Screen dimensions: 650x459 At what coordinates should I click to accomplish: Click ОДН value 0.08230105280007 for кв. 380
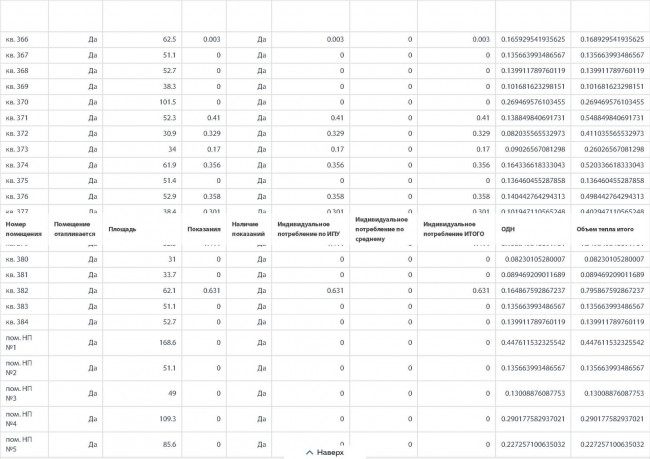(535, 260)
